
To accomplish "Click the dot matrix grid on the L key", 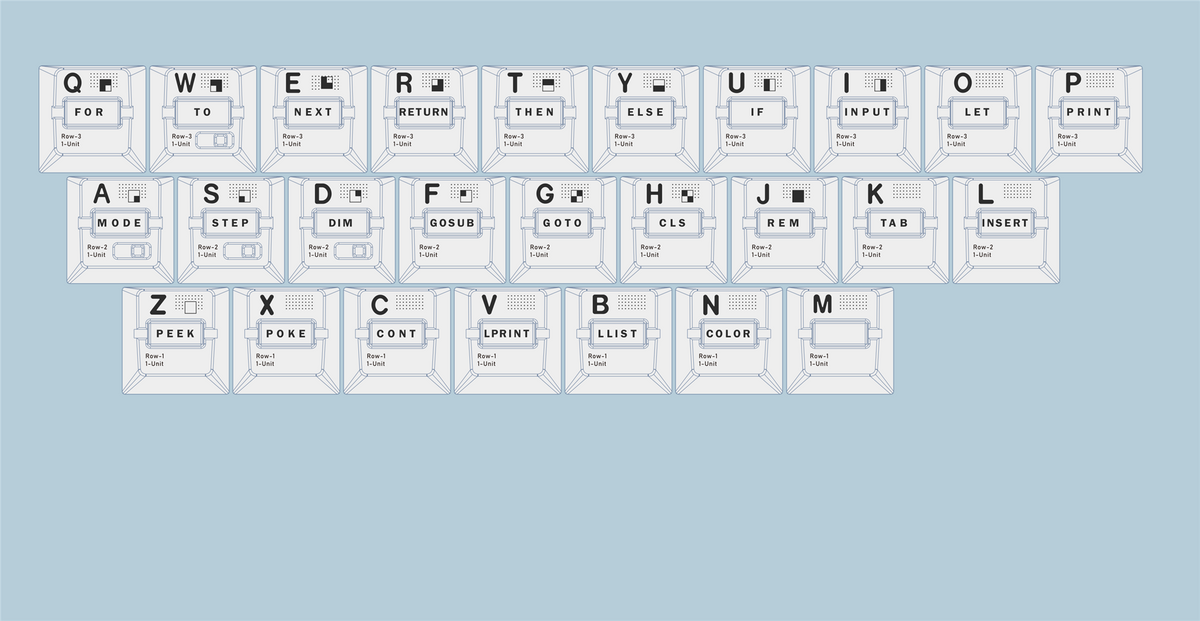I will (1016, 191).
